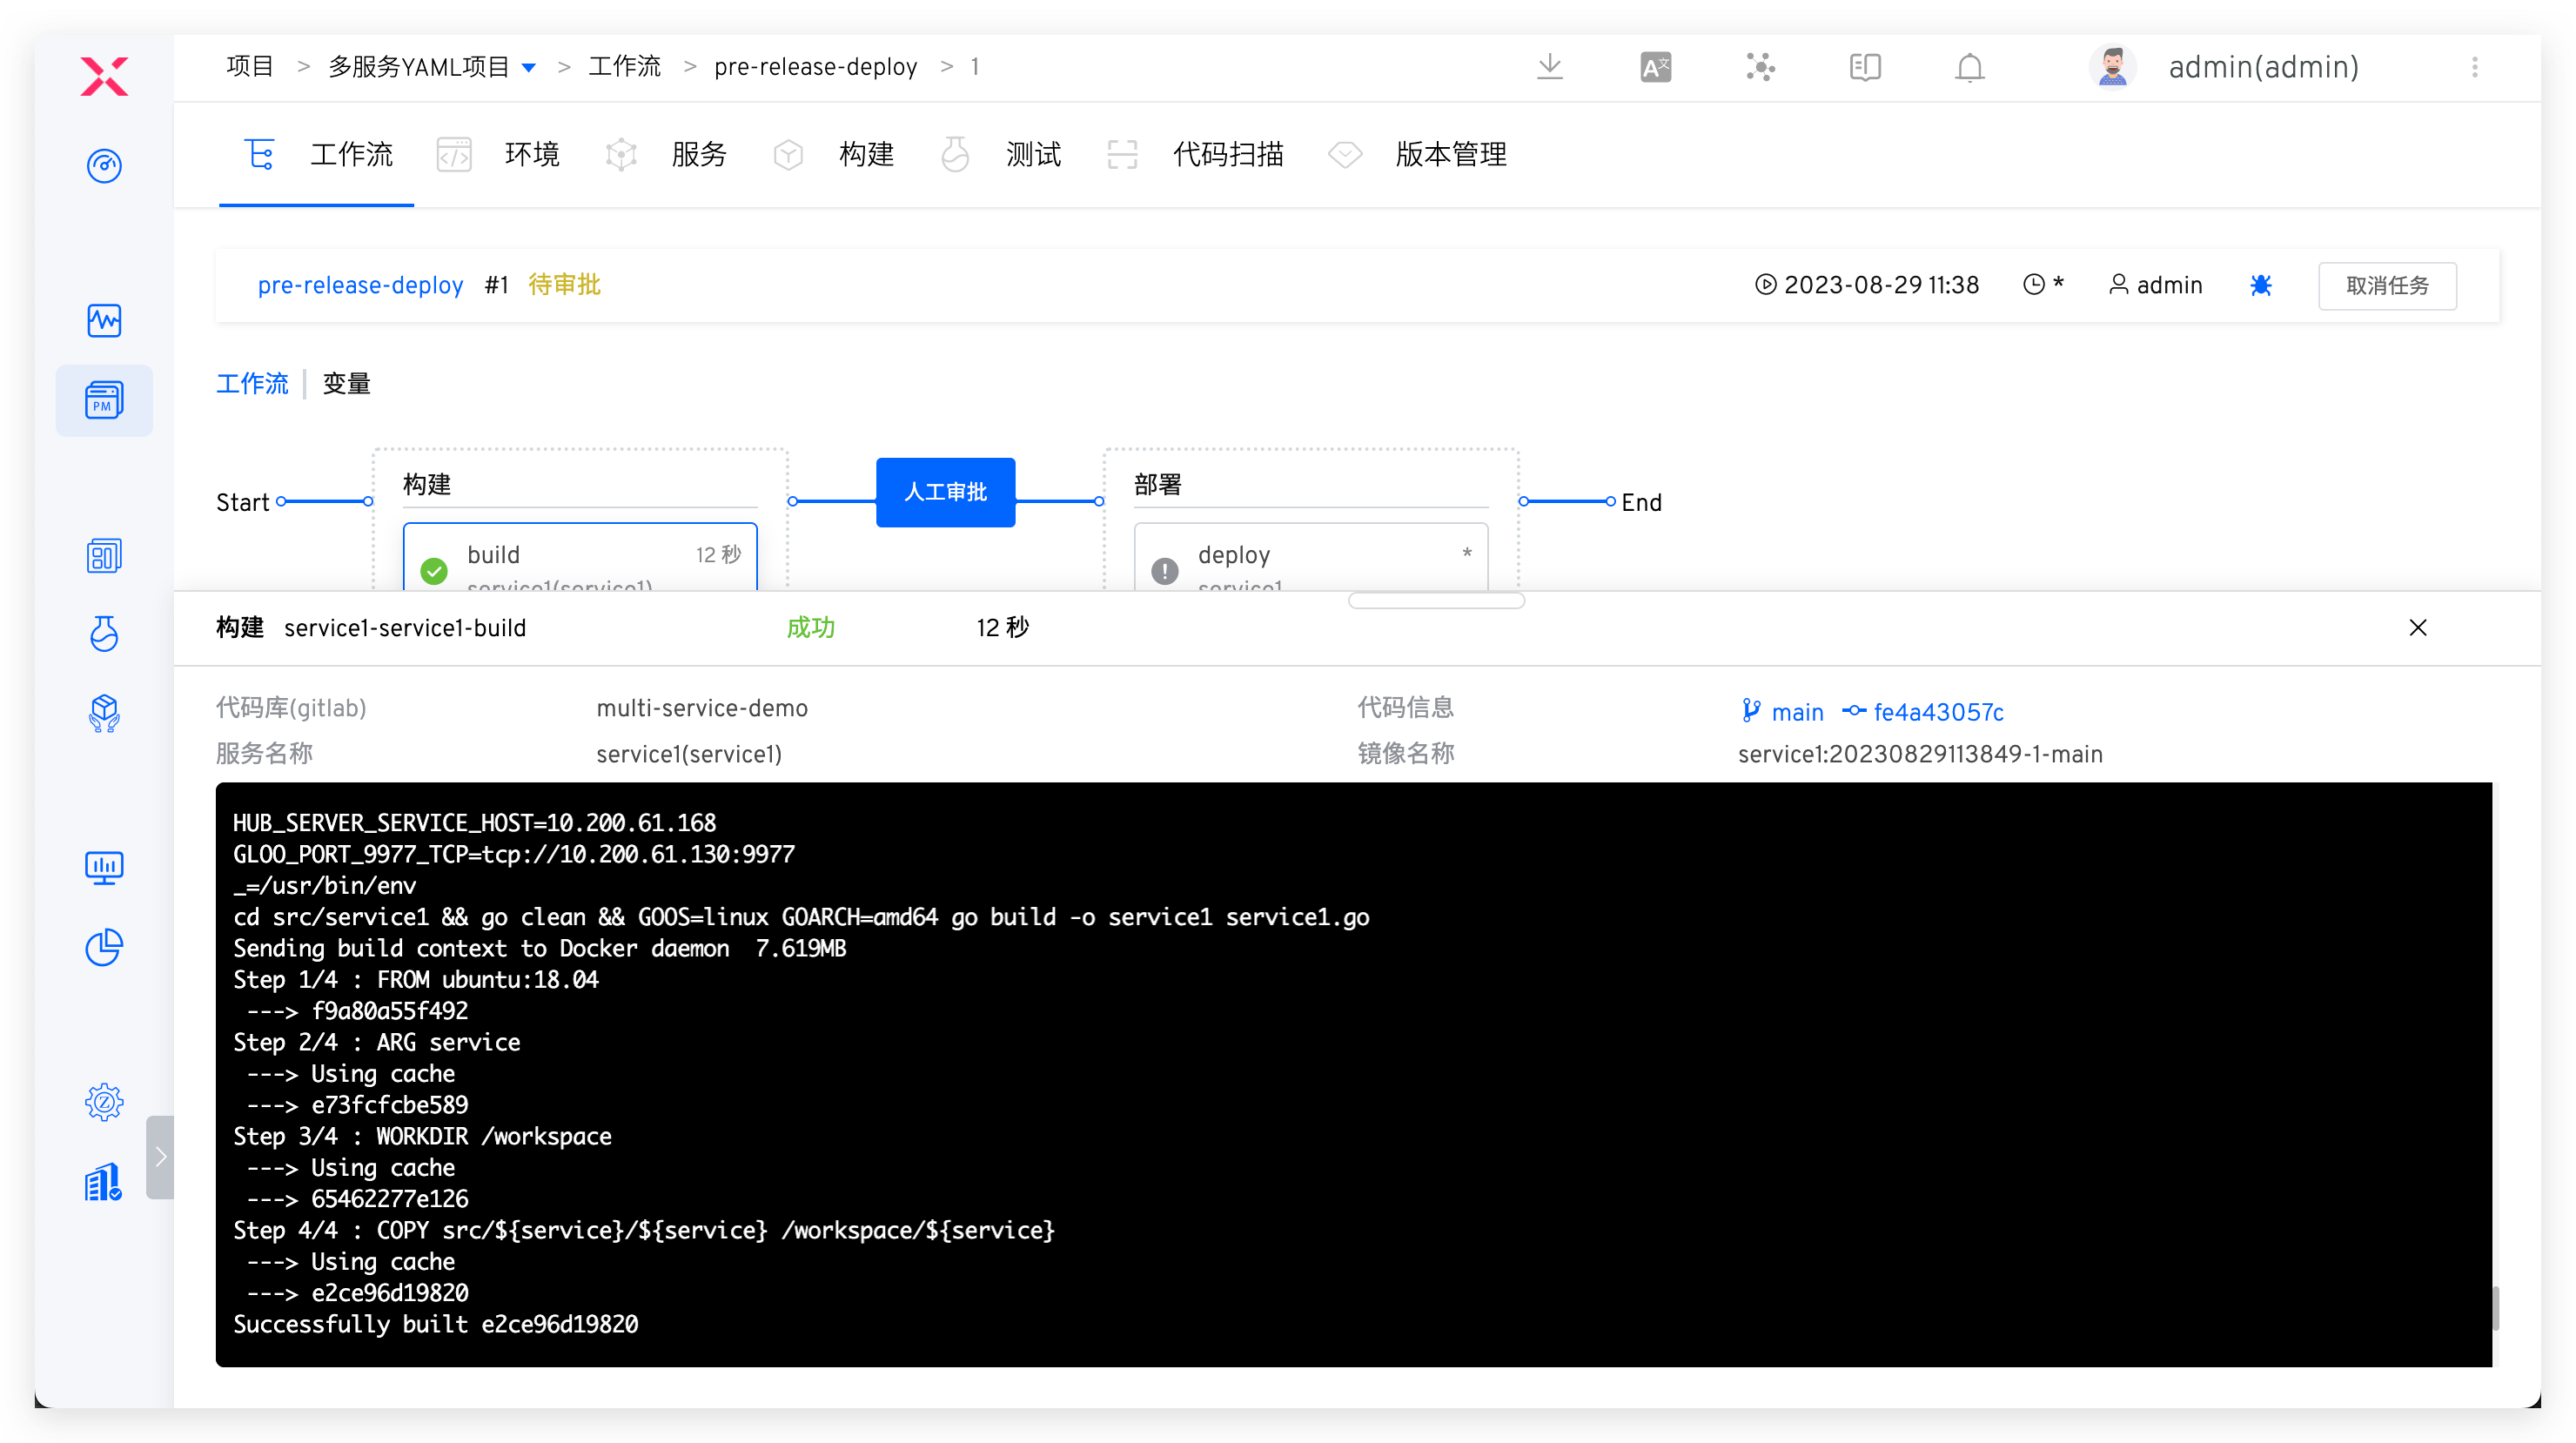Close the service1-service1-build log panel
2576x1443 pixels.
[2418, 628]
